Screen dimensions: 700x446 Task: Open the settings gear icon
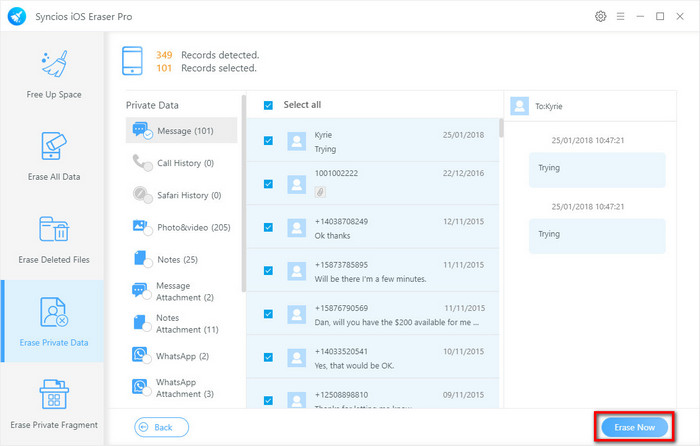click(600, 17)
